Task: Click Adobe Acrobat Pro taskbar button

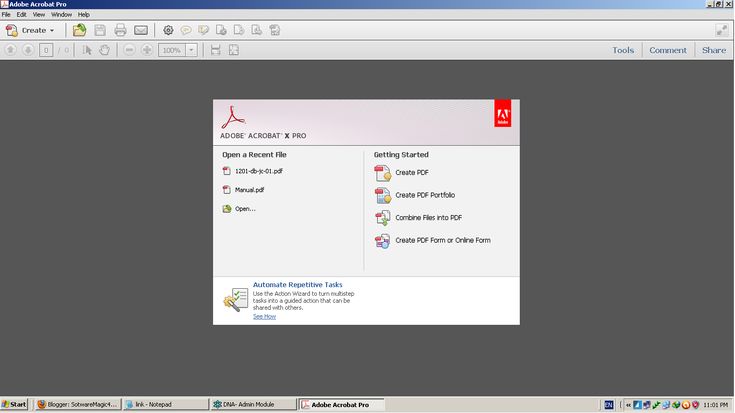Action: tap(342, 404)
